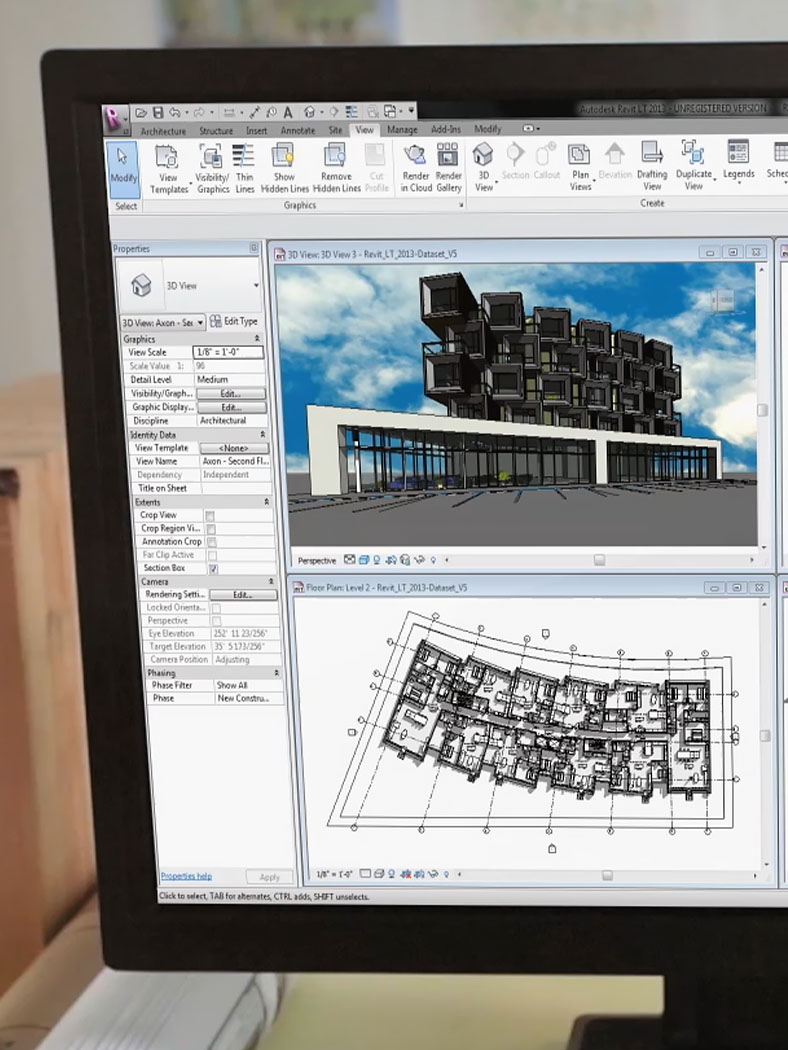788x1050 pixels.
Task: Switch to the Annotate ribbon tab
Action: click(x=298, y=131)
